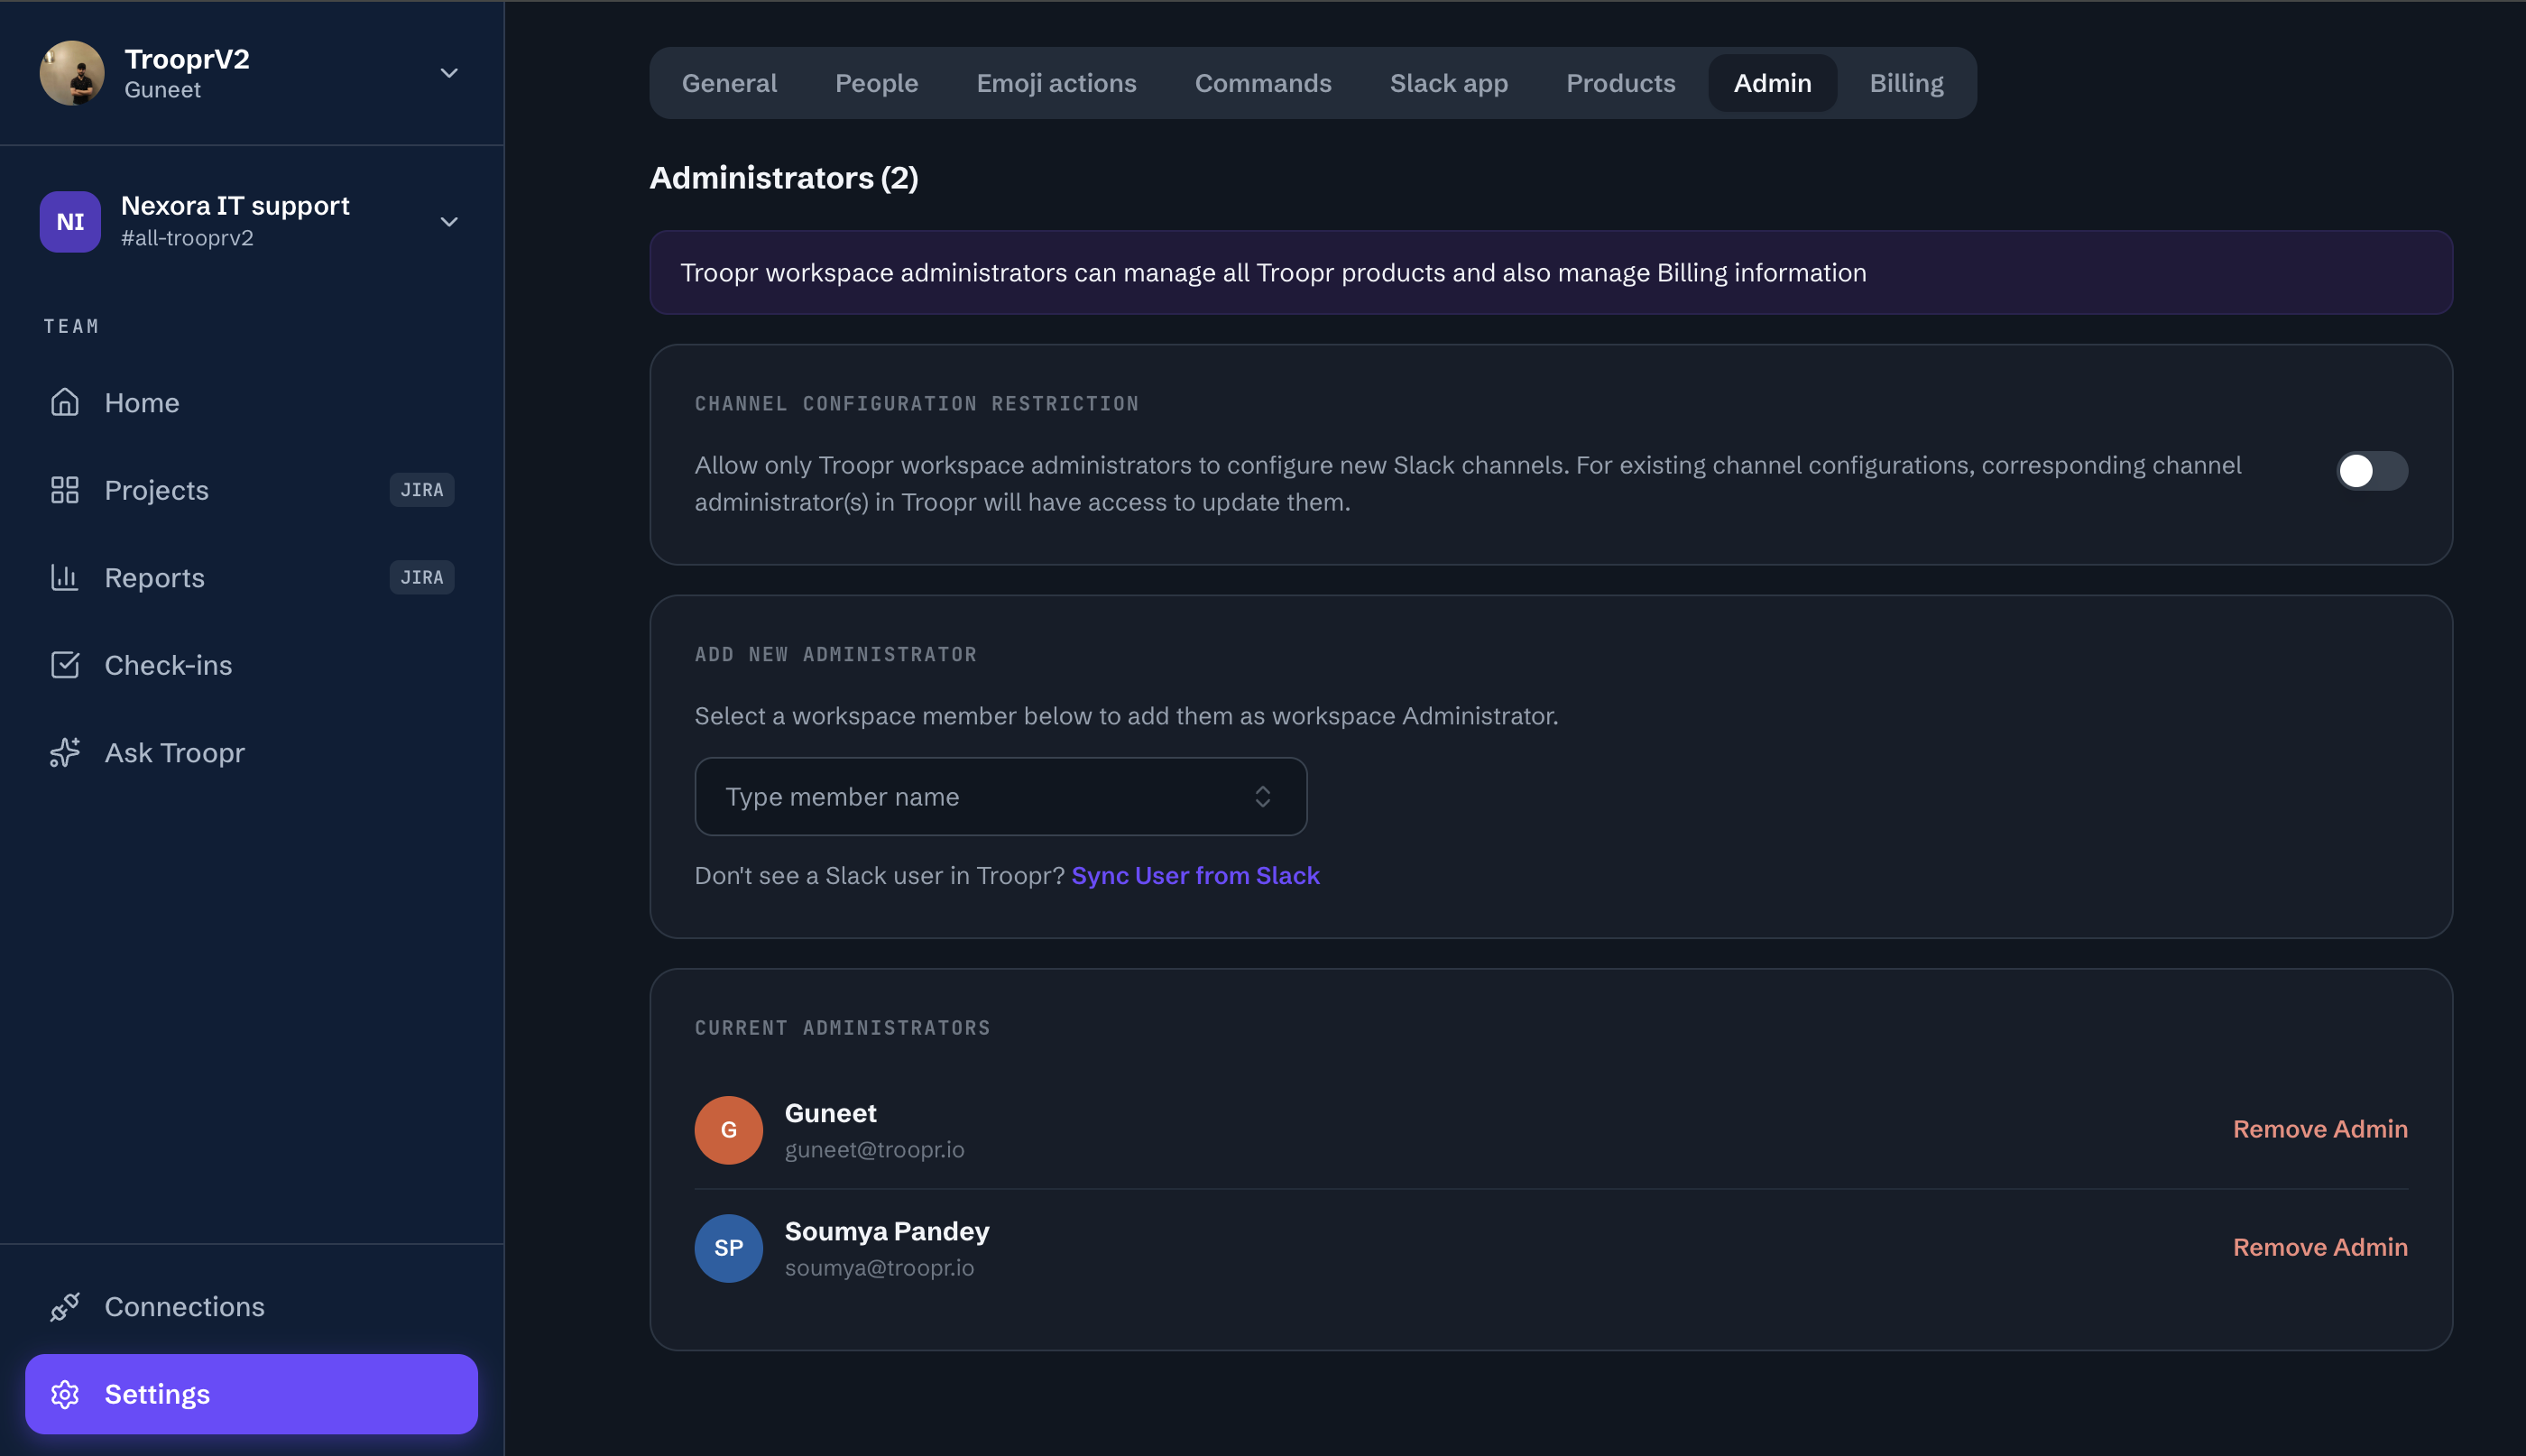
Task: Open the Commands tab
Action: [1263, 83]
